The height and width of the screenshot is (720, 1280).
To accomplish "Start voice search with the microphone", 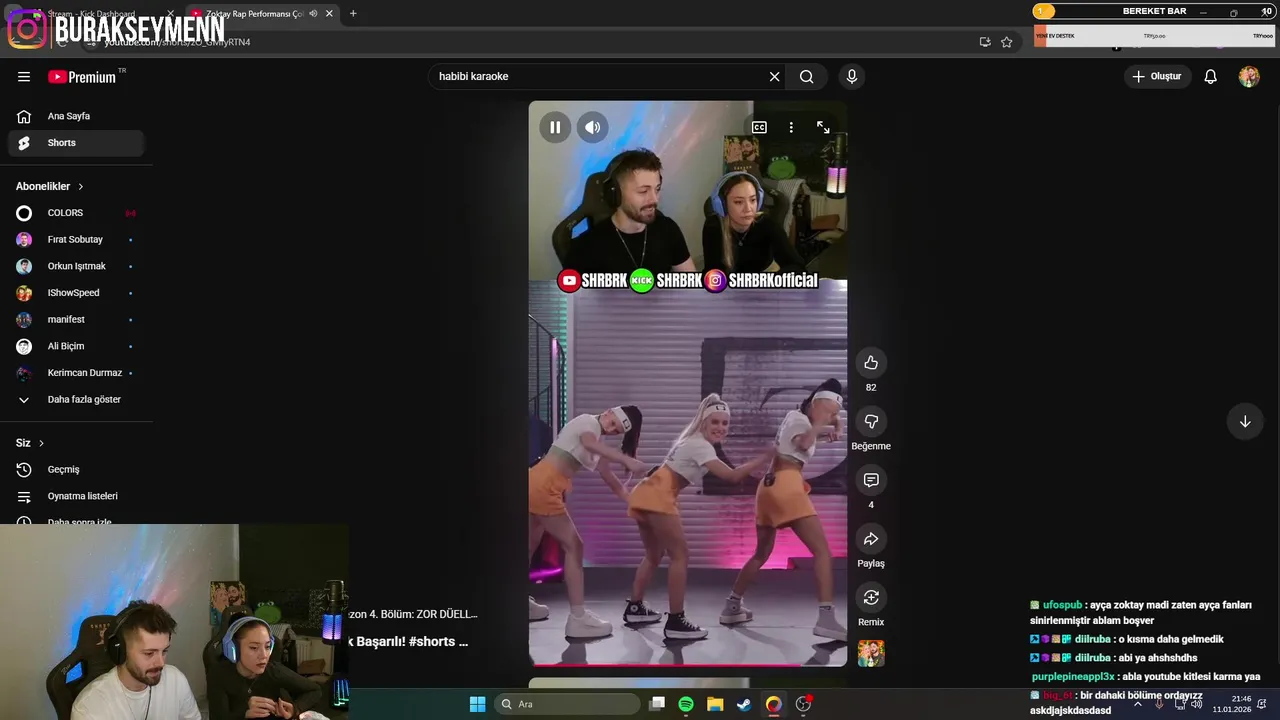I will [852, 77].
